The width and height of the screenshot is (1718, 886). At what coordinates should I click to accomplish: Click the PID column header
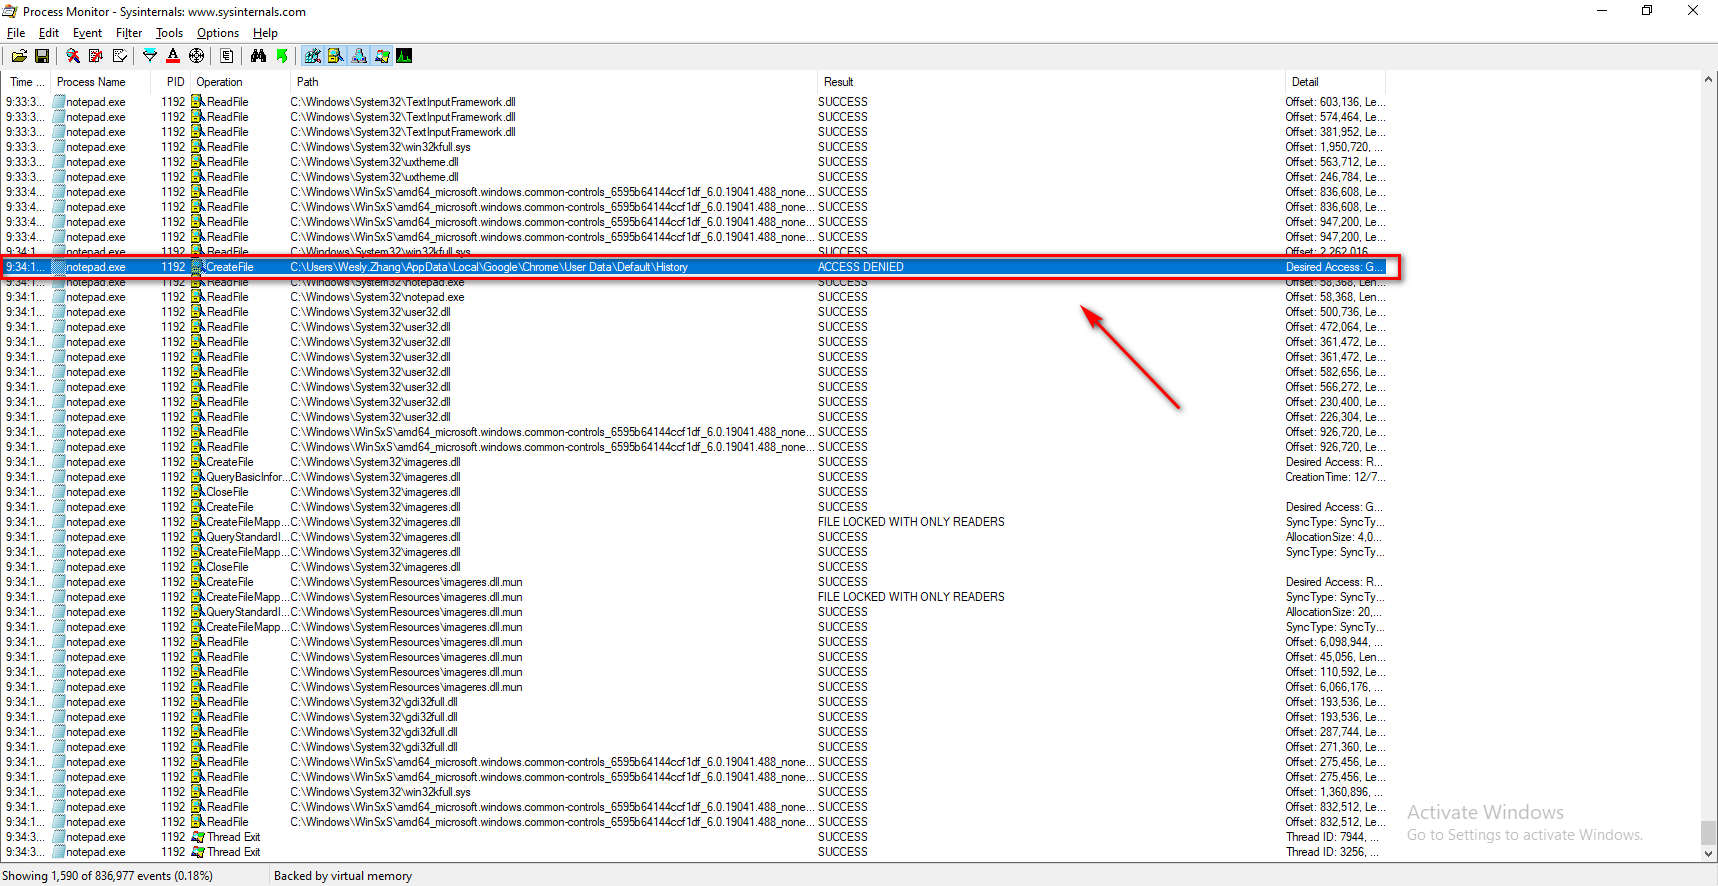click(170, 82)
